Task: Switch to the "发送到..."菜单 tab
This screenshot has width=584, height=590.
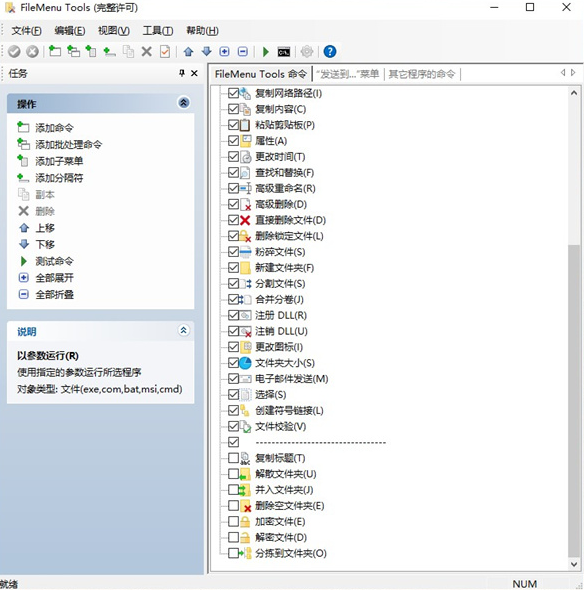Action: (x=348, y=74)
